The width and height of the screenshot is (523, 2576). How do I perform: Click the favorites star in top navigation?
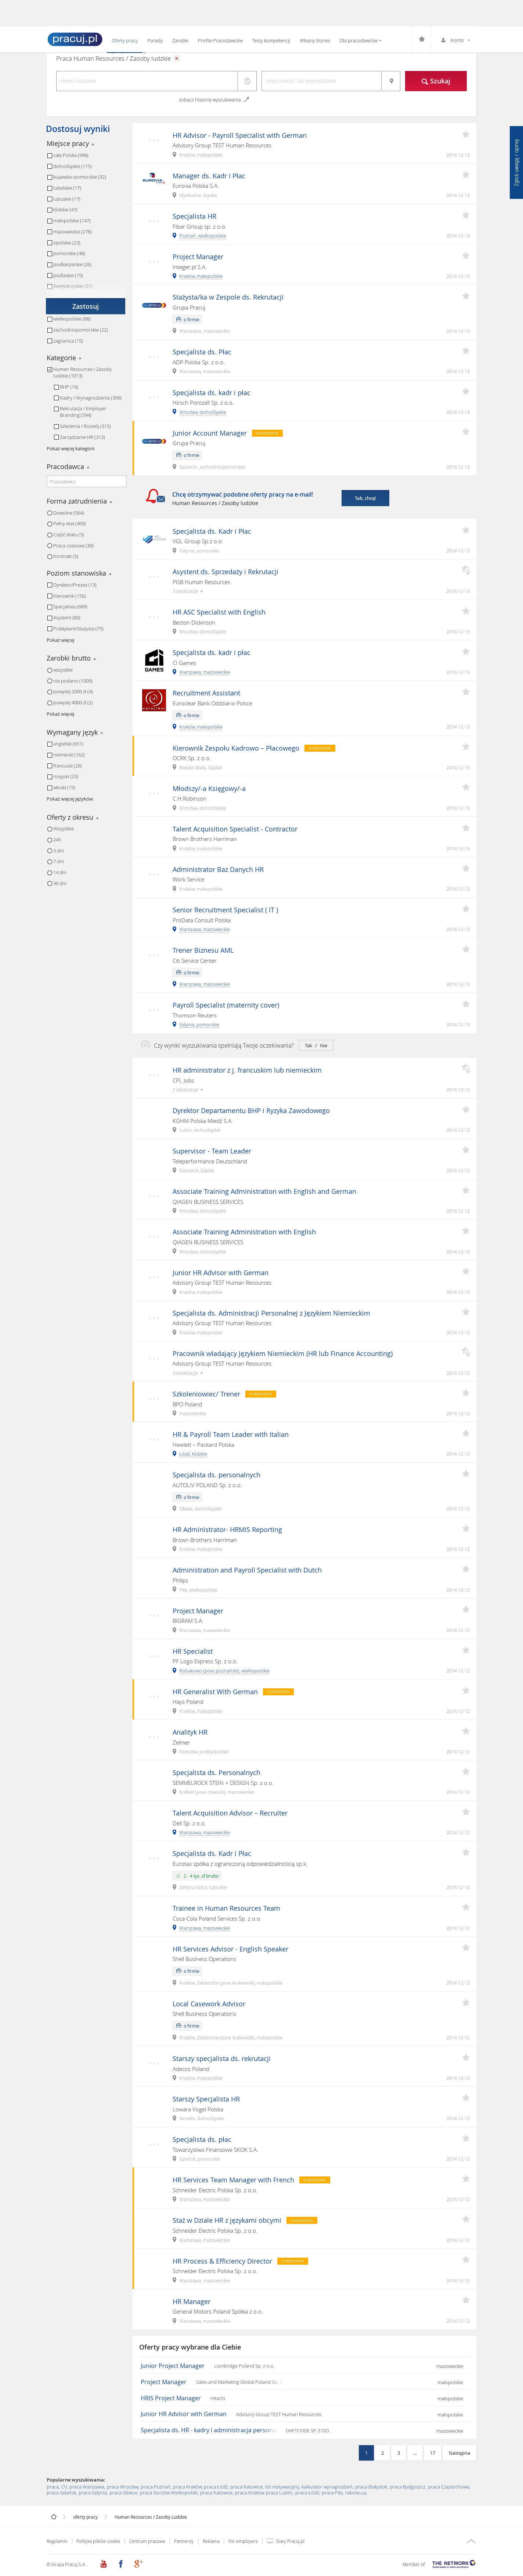point(421,40)
